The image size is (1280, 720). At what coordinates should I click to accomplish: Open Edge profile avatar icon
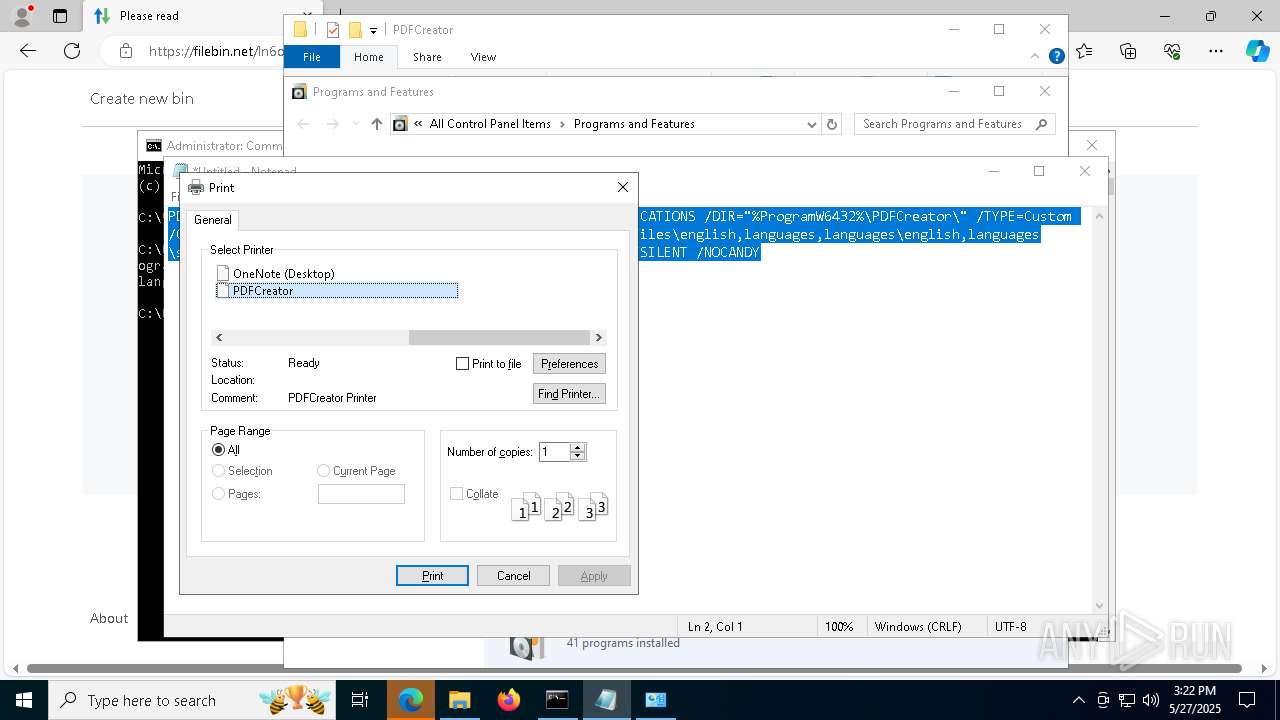coord(22,16)
